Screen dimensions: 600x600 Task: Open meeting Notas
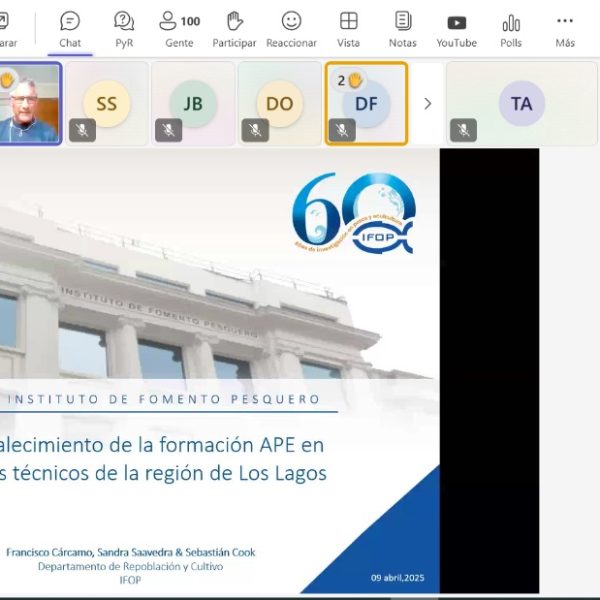pyautogui.click(x=403, y=30)
